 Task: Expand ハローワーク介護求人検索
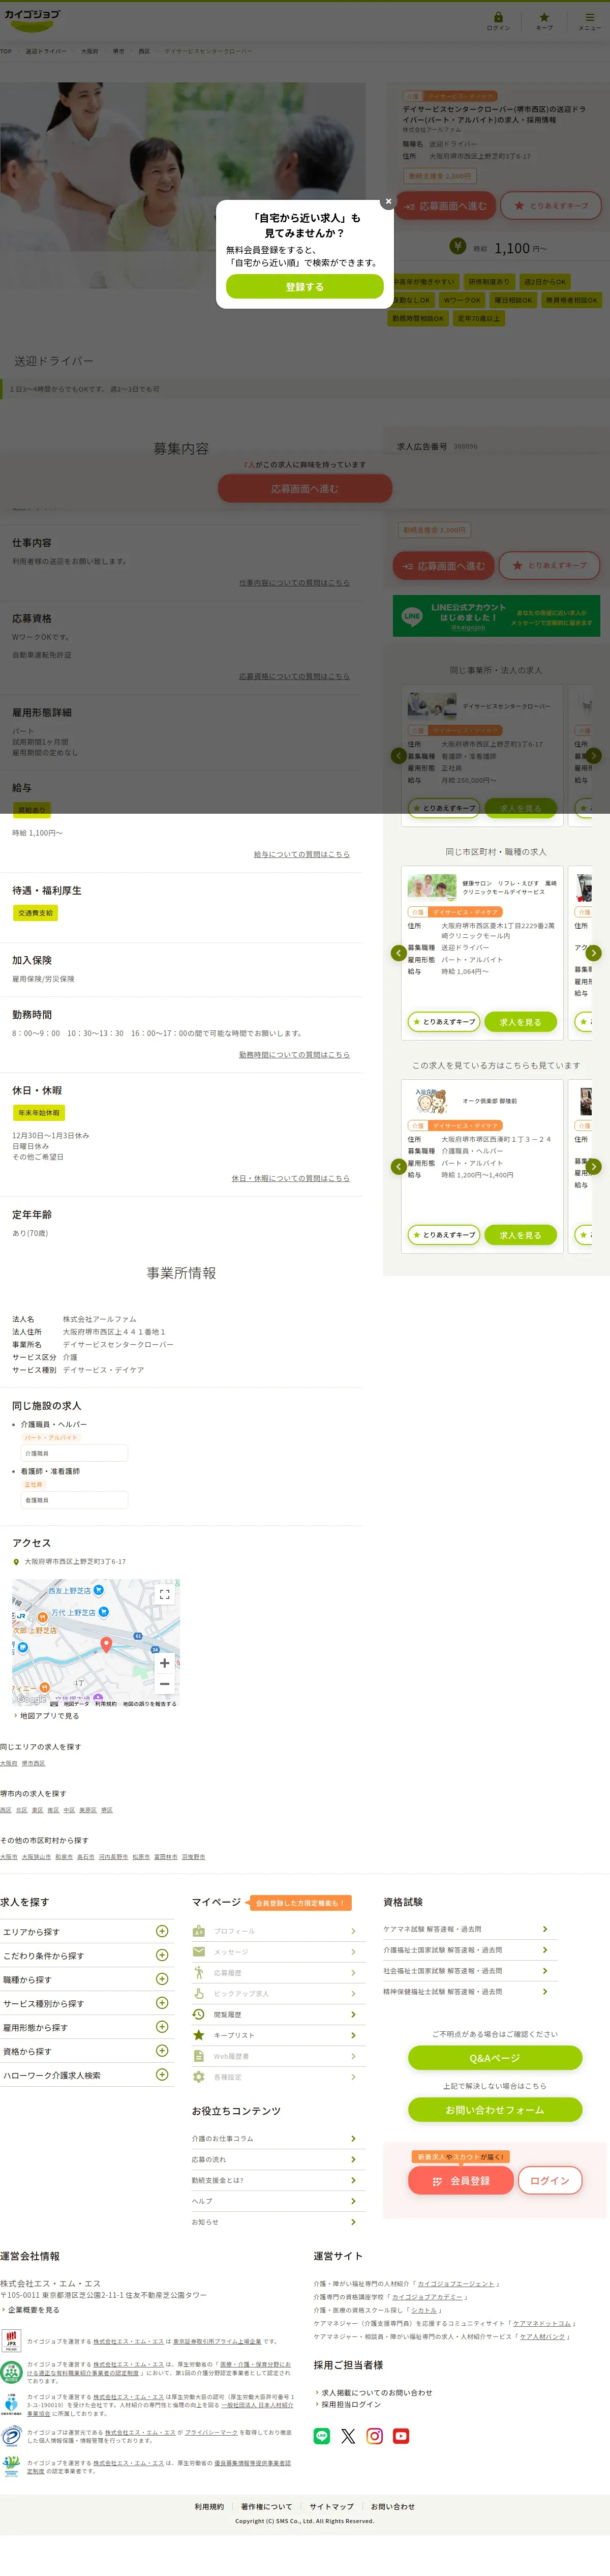pos(87,2075)
